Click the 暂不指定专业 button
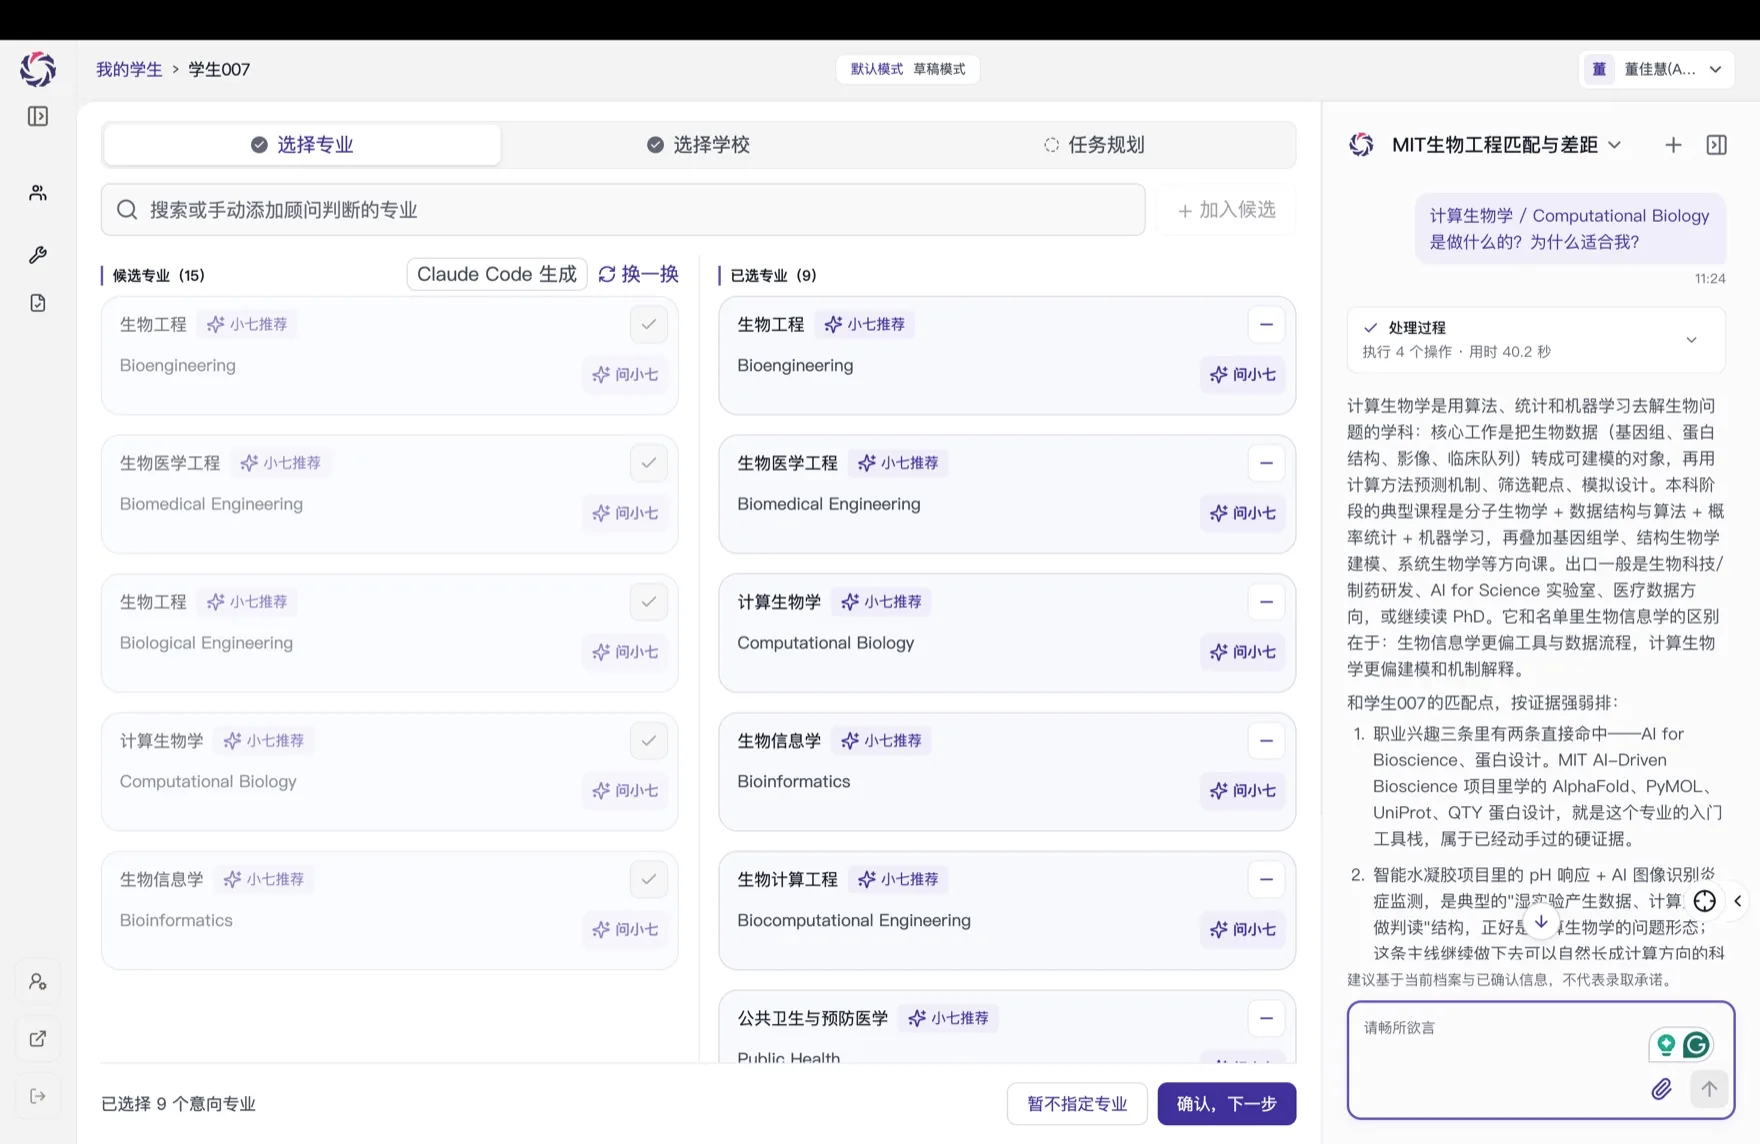1760x1144 pixels. coord(1077,1104)
